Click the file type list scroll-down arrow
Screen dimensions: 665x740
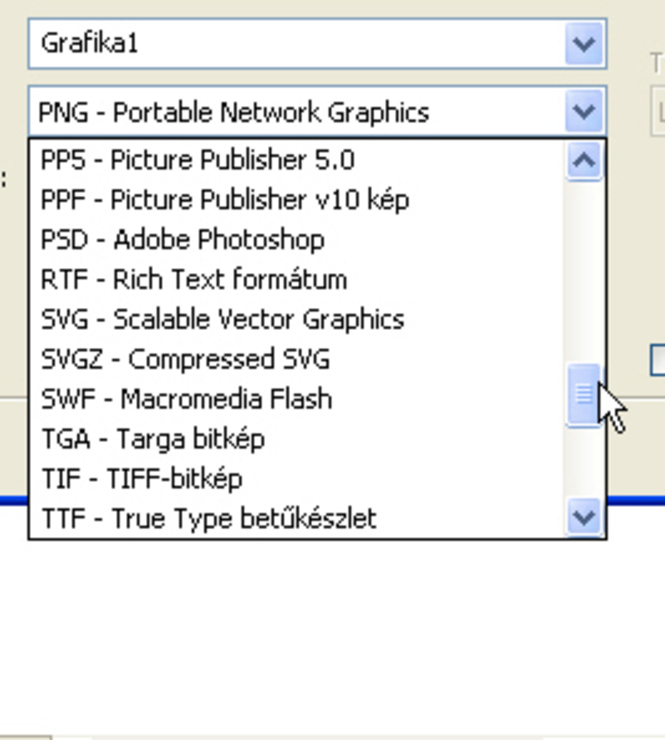click(x=584, y=517)
